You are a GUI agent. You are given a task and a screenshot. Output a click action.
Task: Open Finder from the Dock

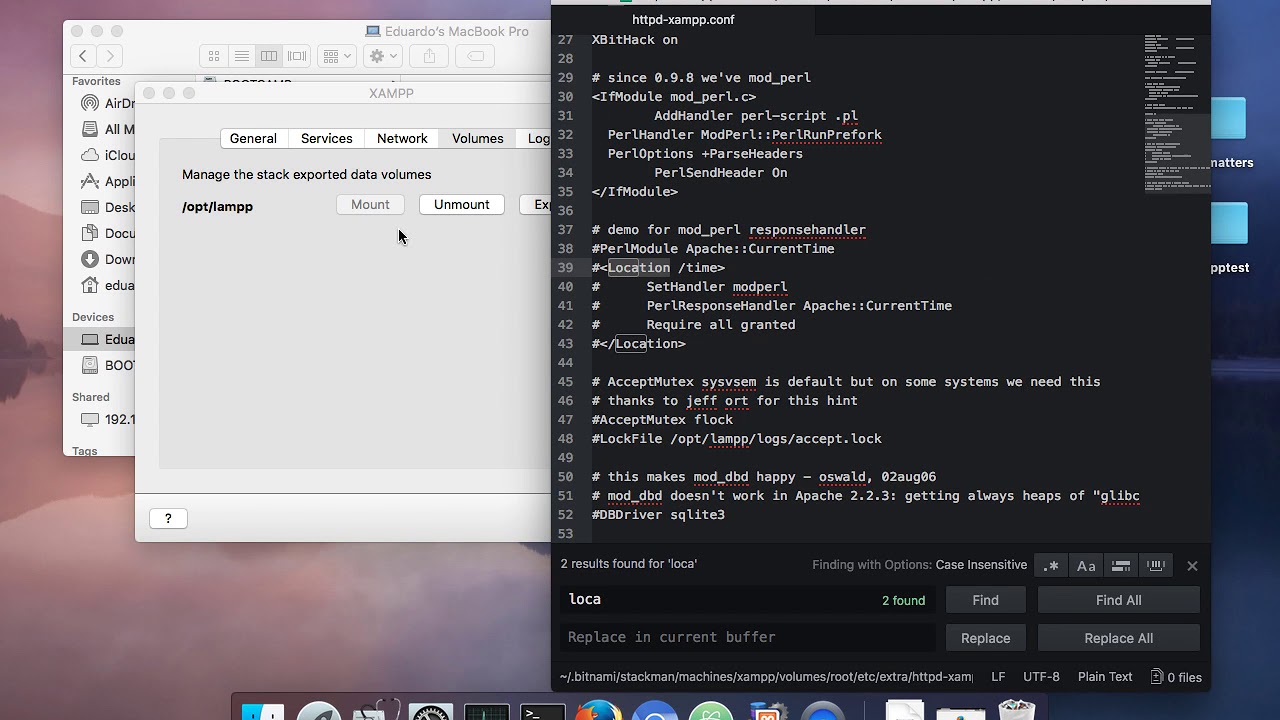(x=263, y=712)
